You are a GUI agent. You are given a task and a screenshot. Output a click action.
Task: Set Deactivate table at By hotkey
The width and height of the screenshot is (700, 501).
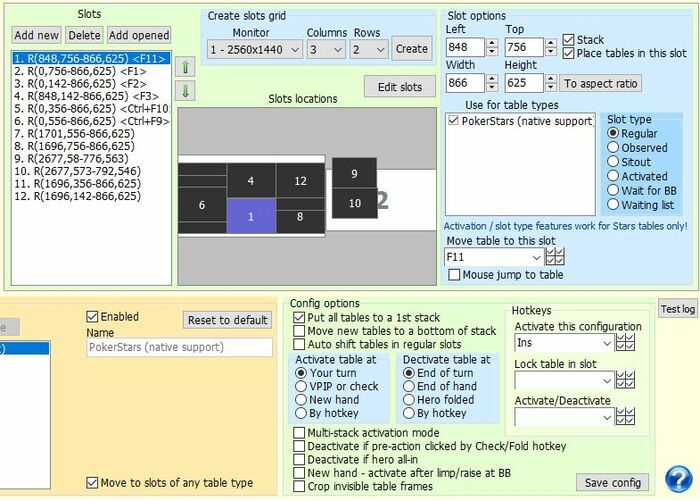click(409, 413)
